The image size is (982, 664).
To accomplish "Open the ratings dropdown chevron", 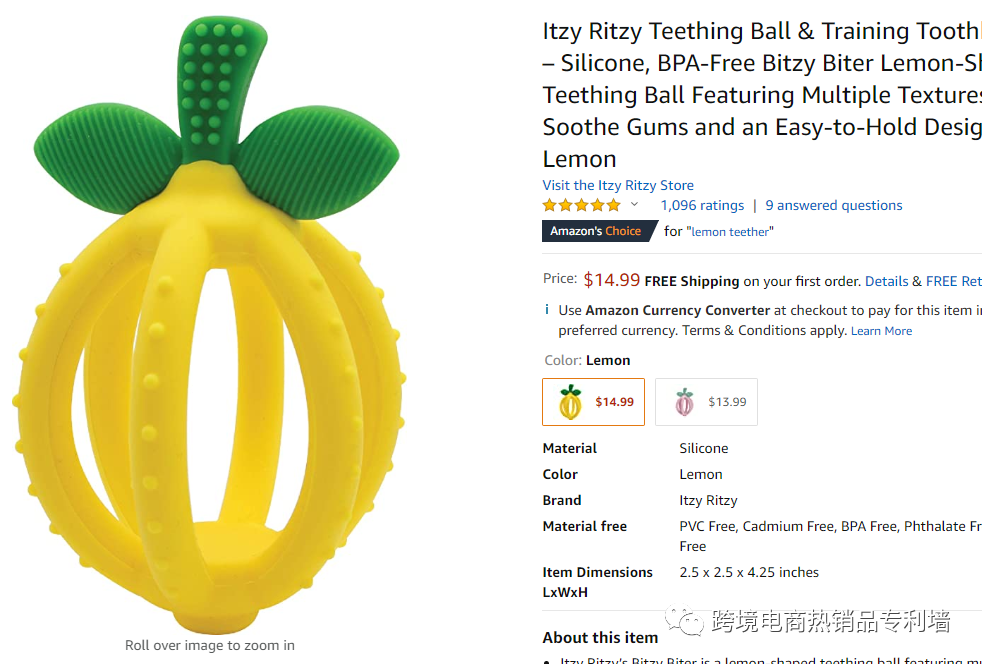I will click(634, 205).
